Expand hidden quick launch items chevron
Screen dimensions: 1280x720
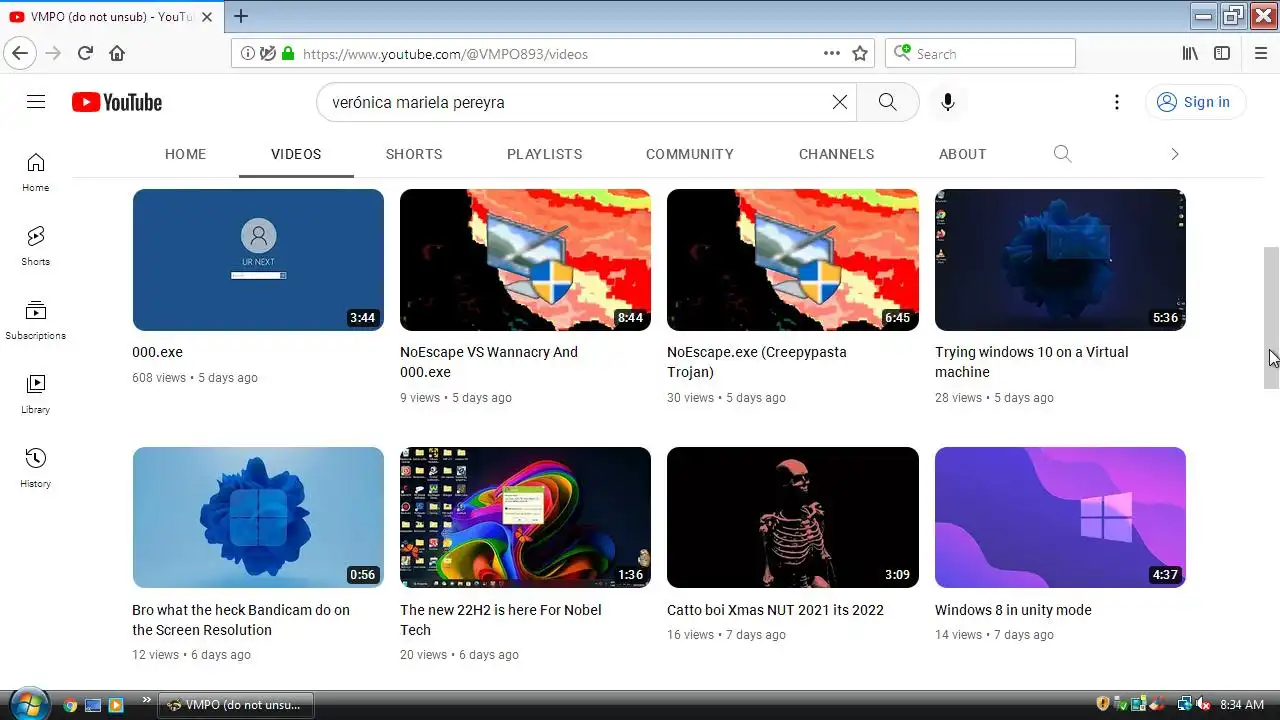[x=147, y=700]
